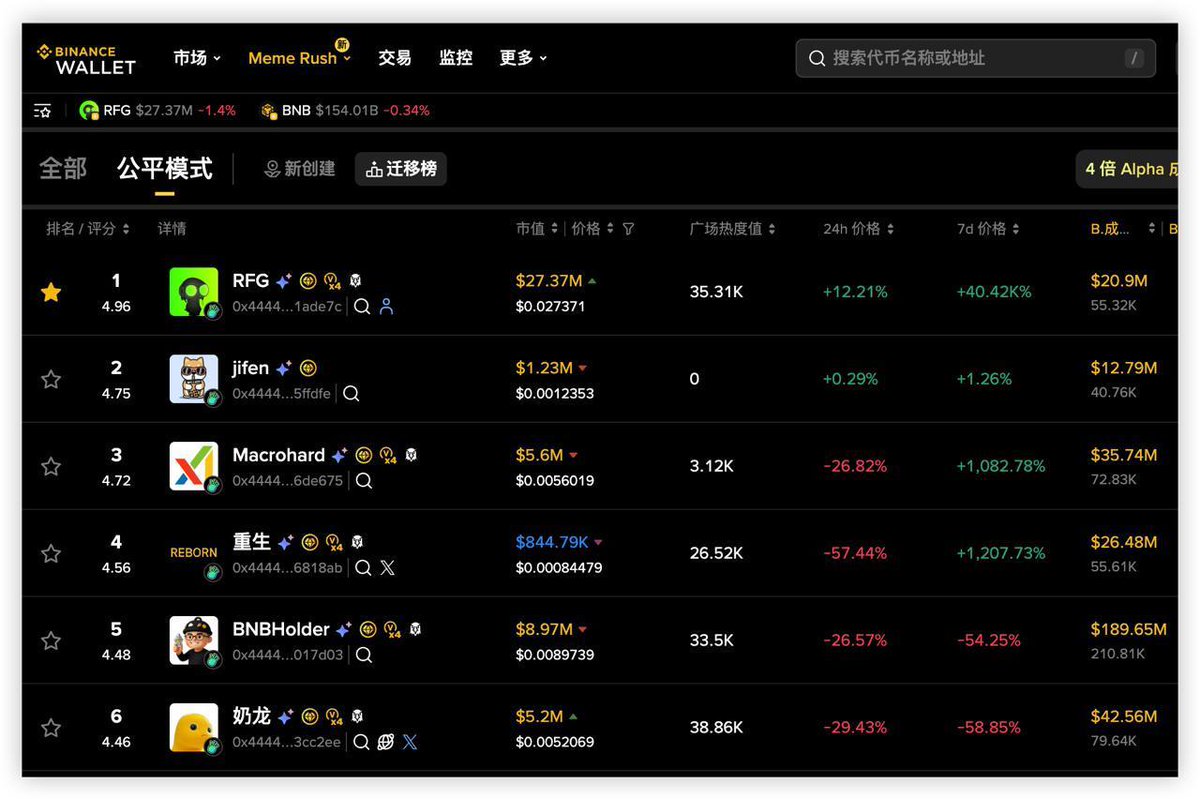Click BNB $154.01B in ticker bar
This screenshot has width=1200, height=799.
coord(345,111)
